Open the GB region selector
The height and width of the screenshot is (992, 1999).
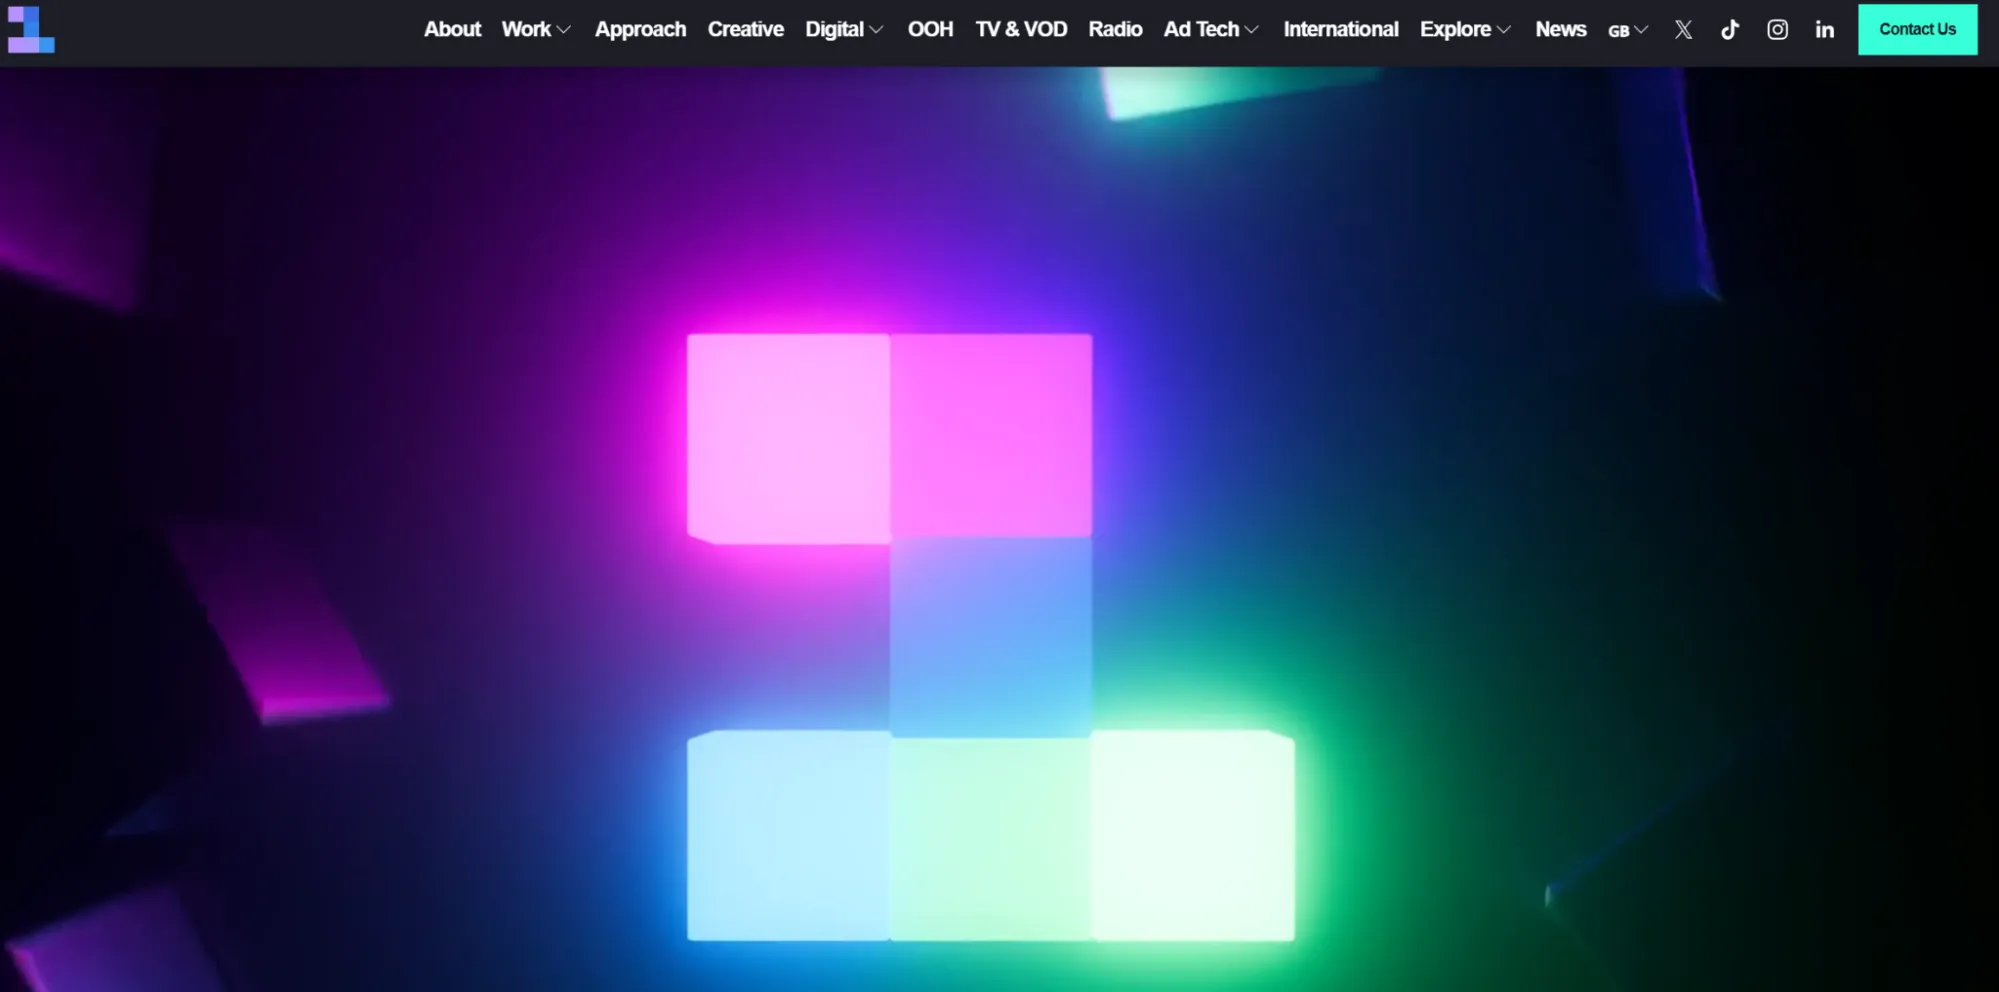pos(1628,31)
